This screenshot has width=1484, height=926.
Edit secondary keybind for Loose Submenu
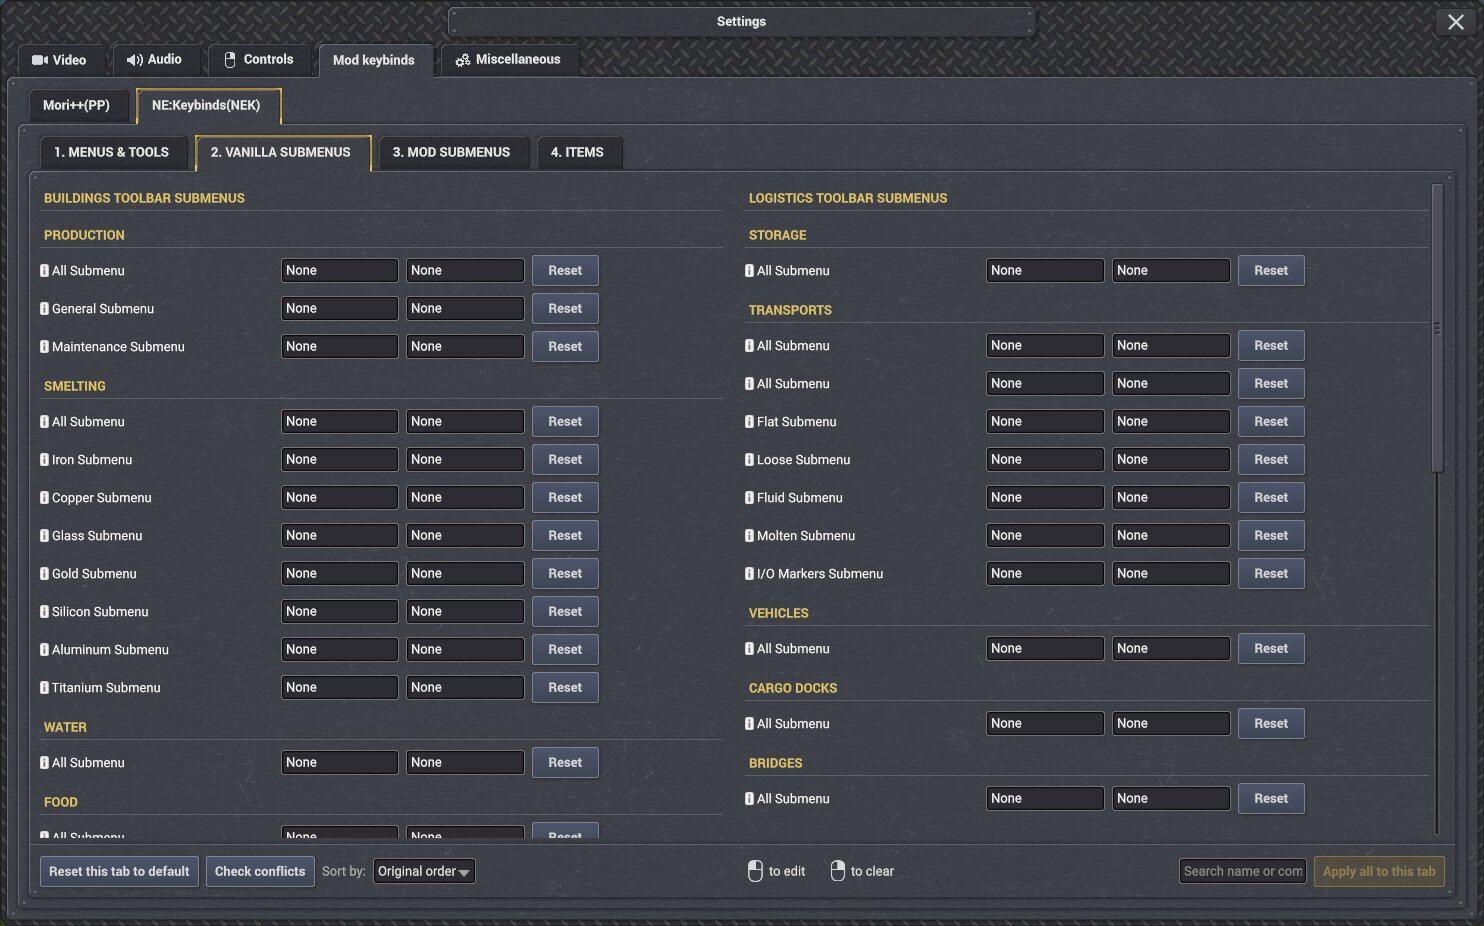click(1171, 460)
